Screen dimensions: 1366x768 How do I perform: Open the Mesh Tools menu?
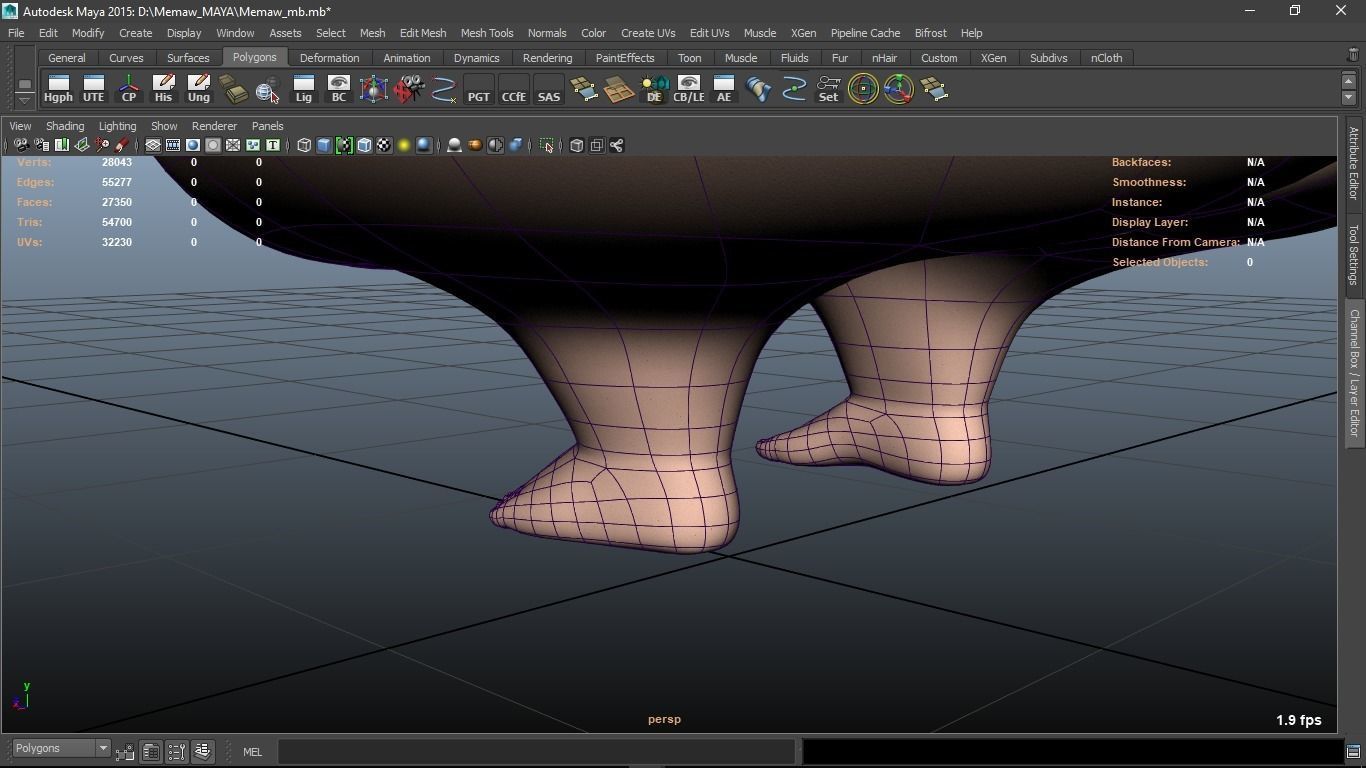click(x=486, y=33)
